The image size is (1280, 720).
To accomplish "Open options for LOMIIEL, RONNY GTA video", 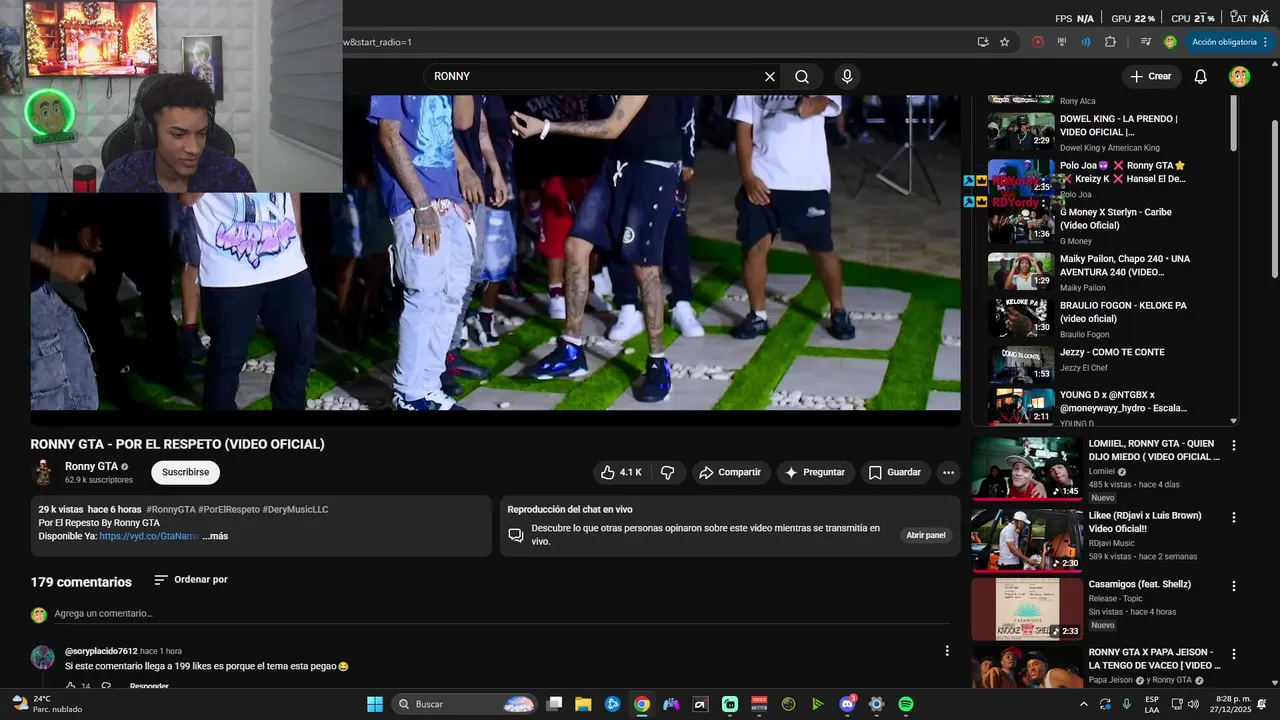I will click(x=1233, y=446).
